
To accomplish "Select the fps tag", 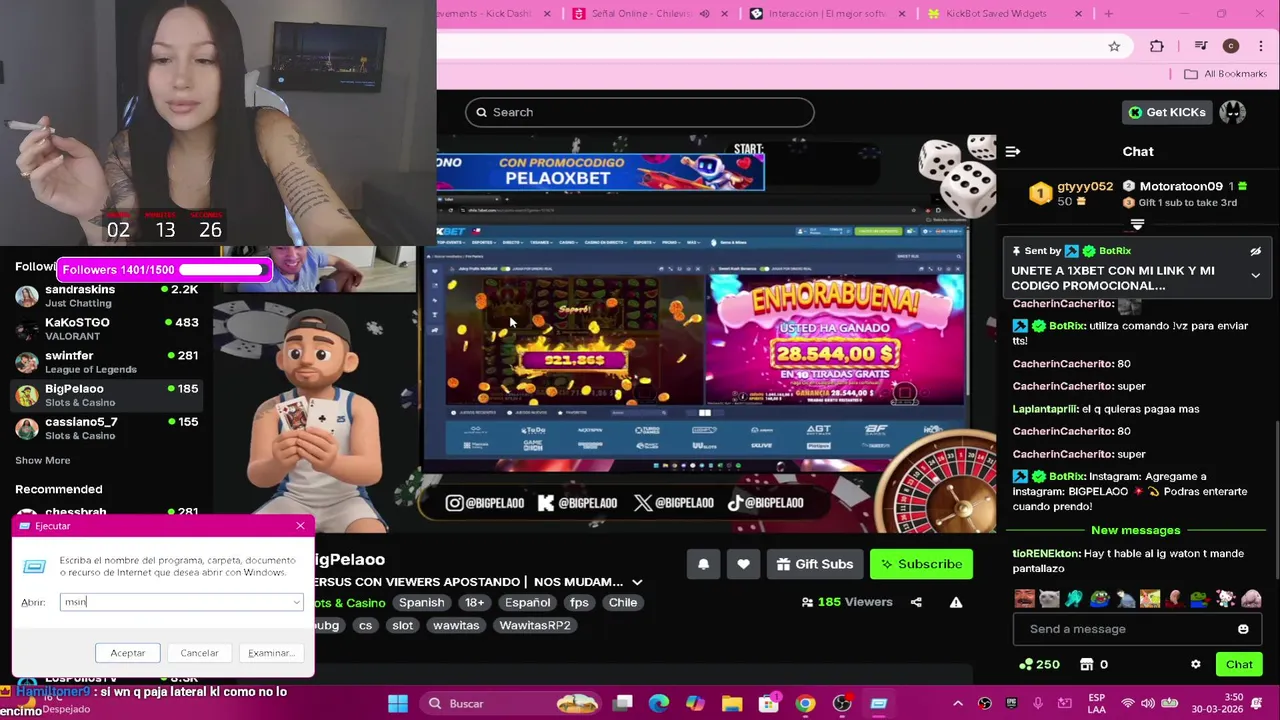I will 579,602.
